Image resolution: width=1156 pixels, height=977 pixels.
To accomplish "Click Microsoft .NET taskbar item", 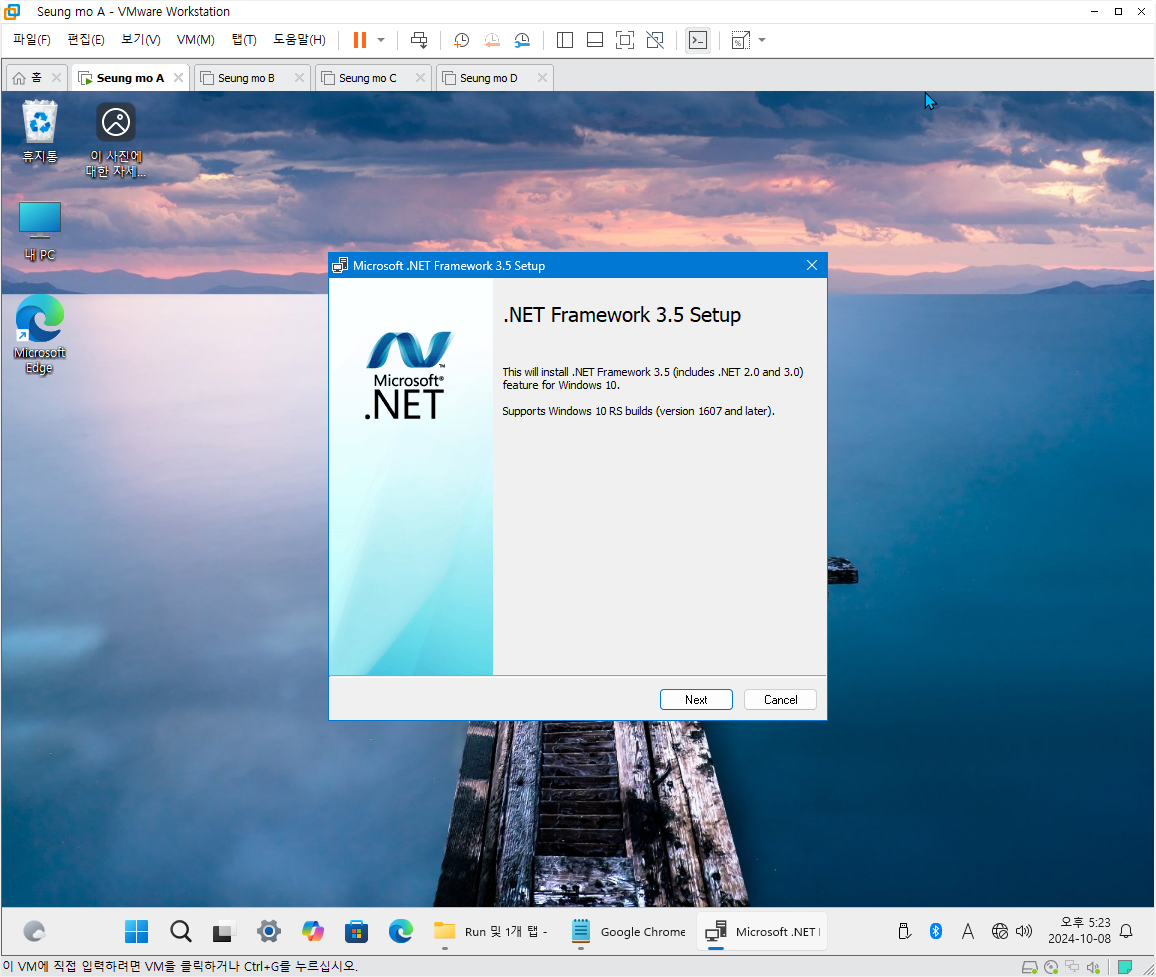I will 762,931.
